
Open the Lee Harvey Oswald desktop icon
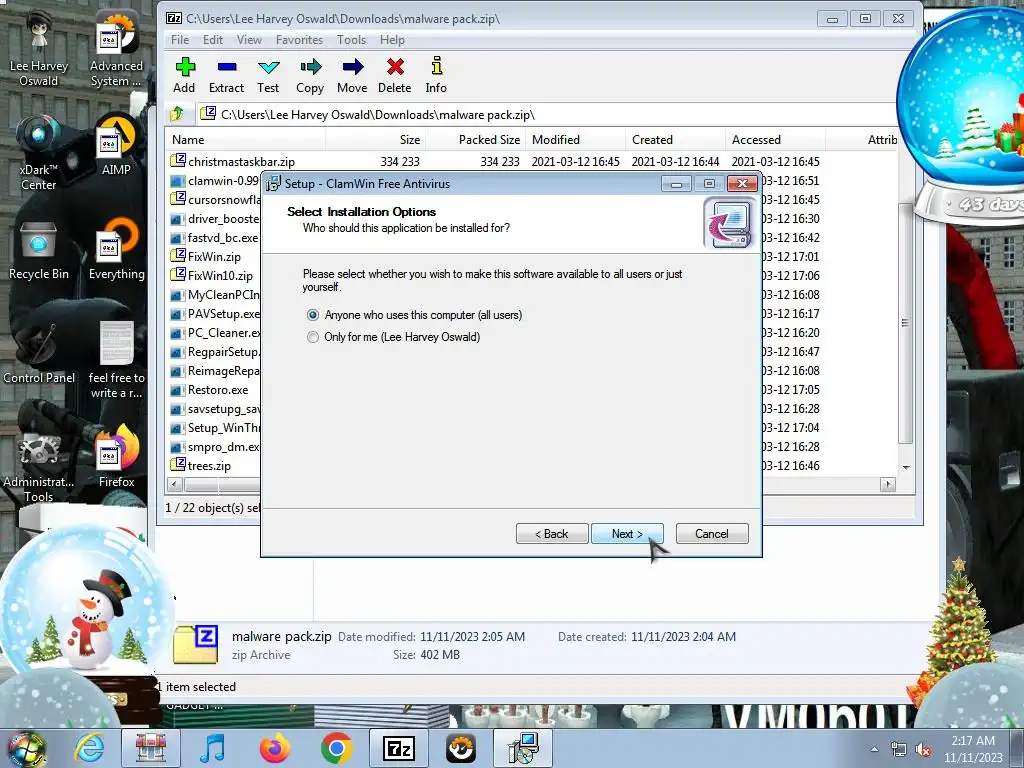(x=39, y=49)
